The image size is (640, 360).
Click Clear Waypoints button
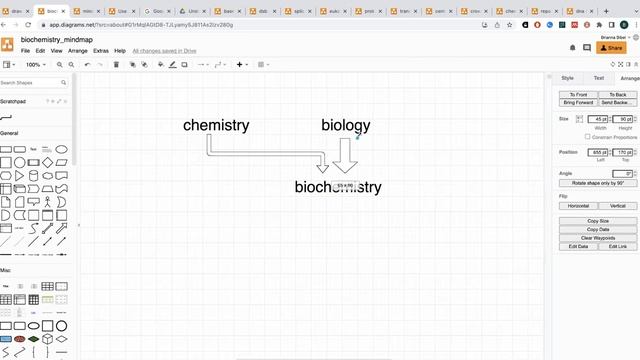coord(598,238)
